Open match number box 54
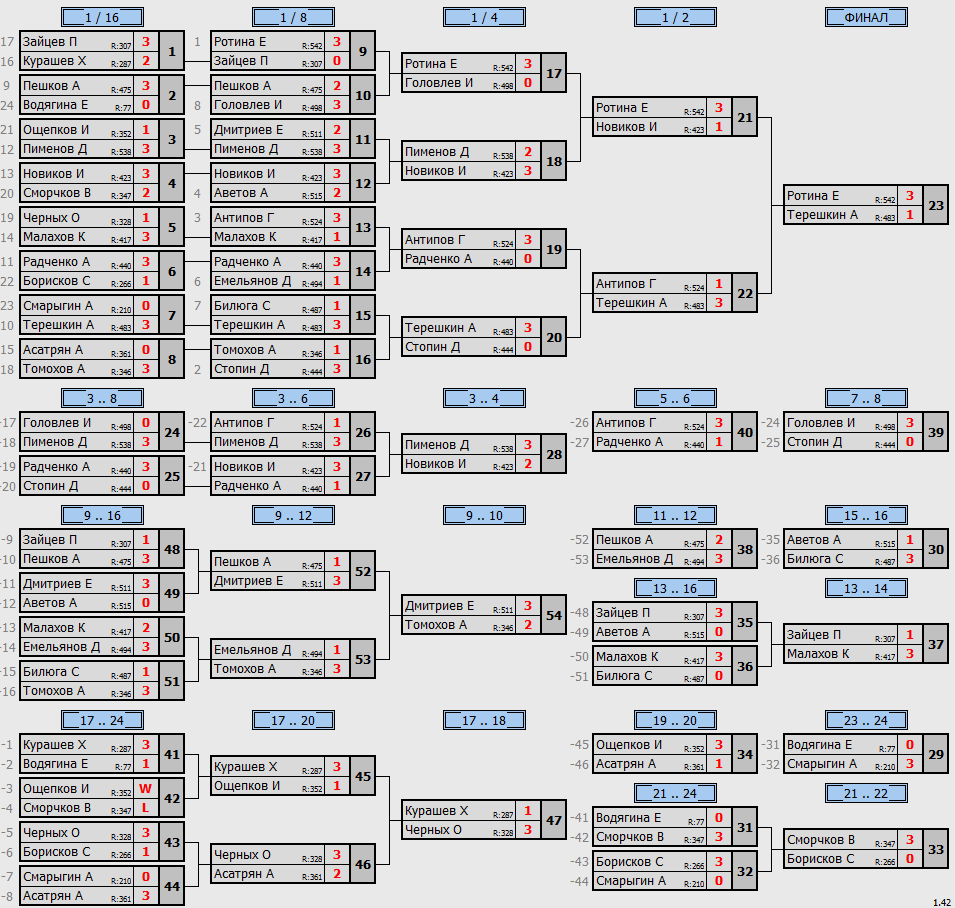This screenshot has width=955, height=908. click(554, 615)
